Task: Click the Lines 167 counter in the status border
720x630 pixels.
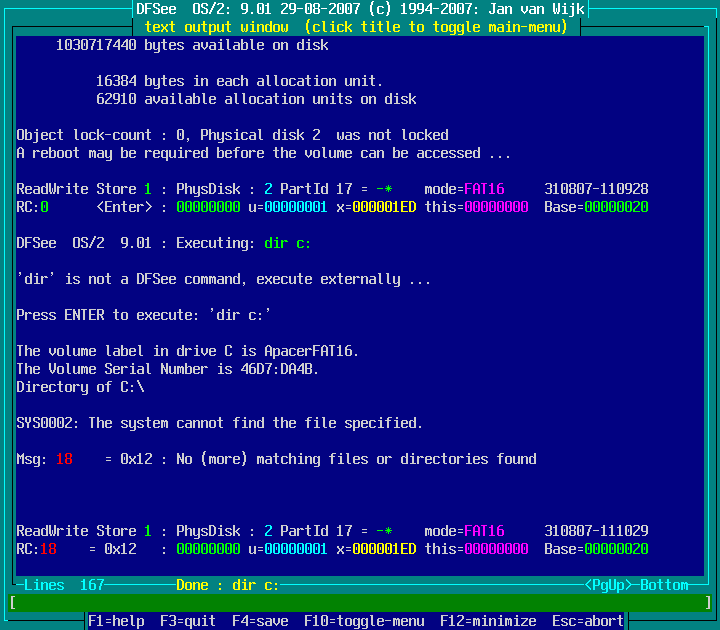Action: [64, 585]
